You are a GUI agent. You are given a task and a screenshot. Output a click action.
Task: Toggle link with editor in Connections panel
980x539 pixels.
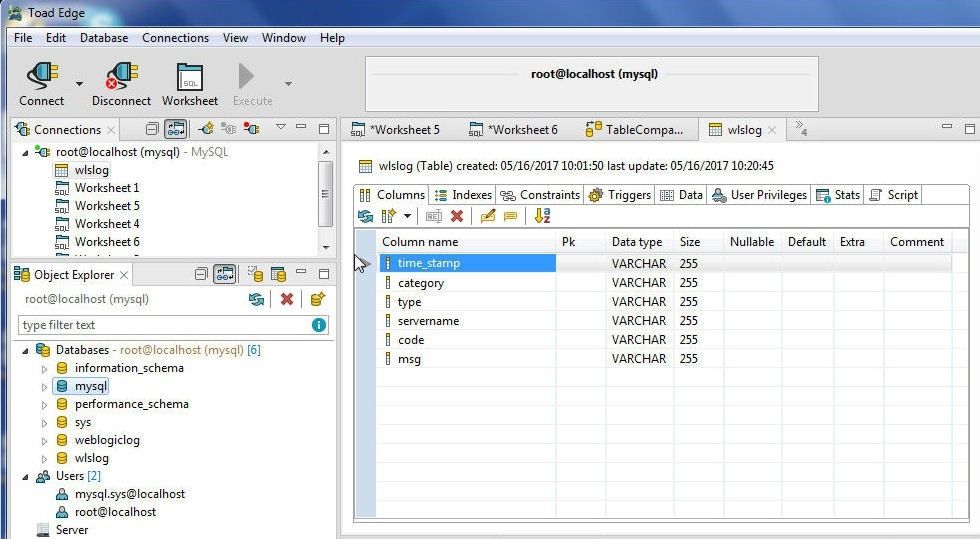tap(176, 129)
